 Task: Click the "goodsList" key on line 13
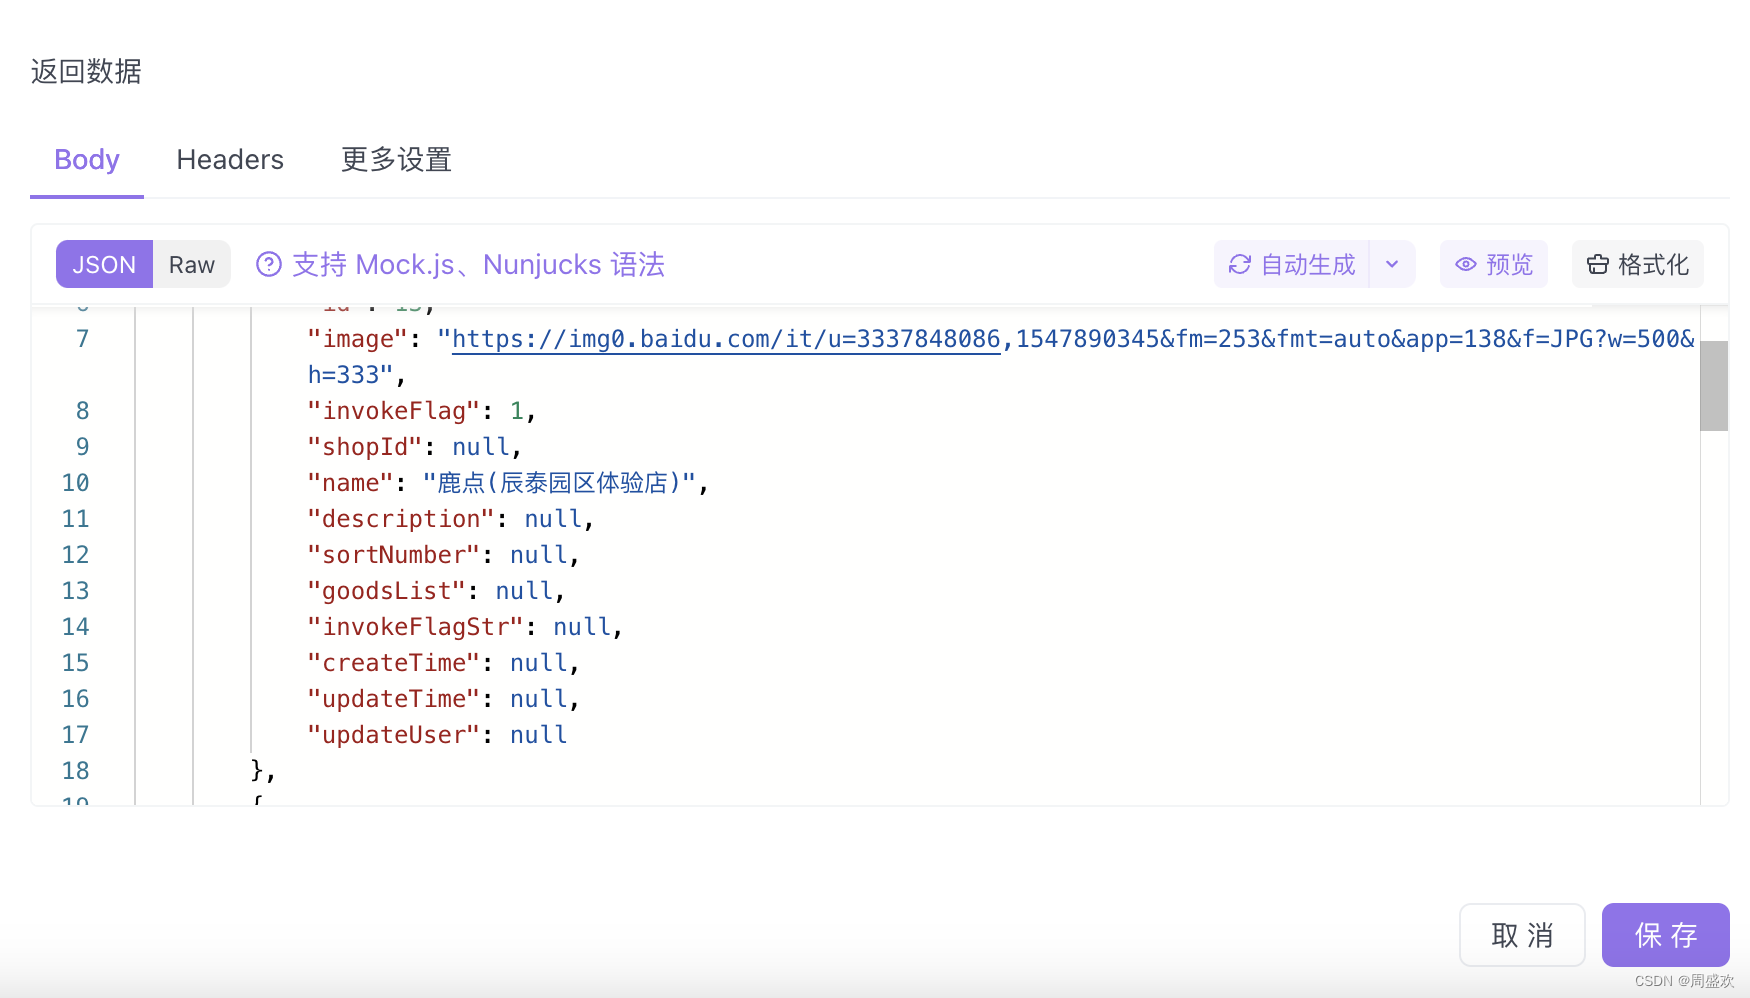click(387, 591)
